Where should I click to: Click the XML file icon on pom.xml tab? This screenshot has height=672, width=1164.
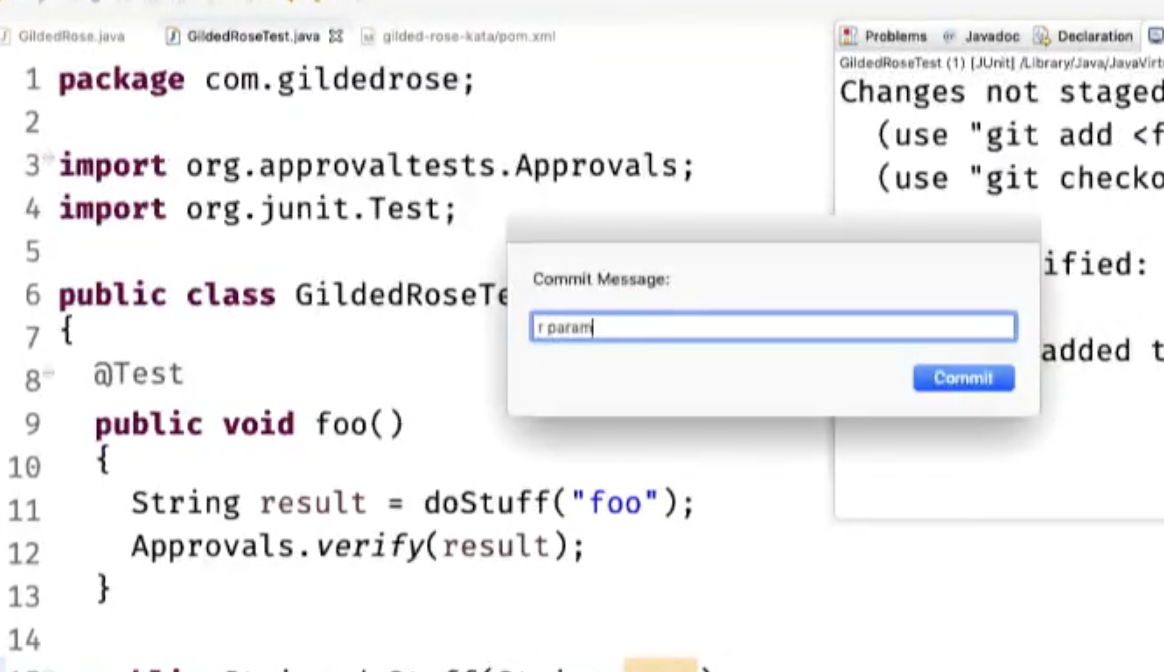(367, 36)
